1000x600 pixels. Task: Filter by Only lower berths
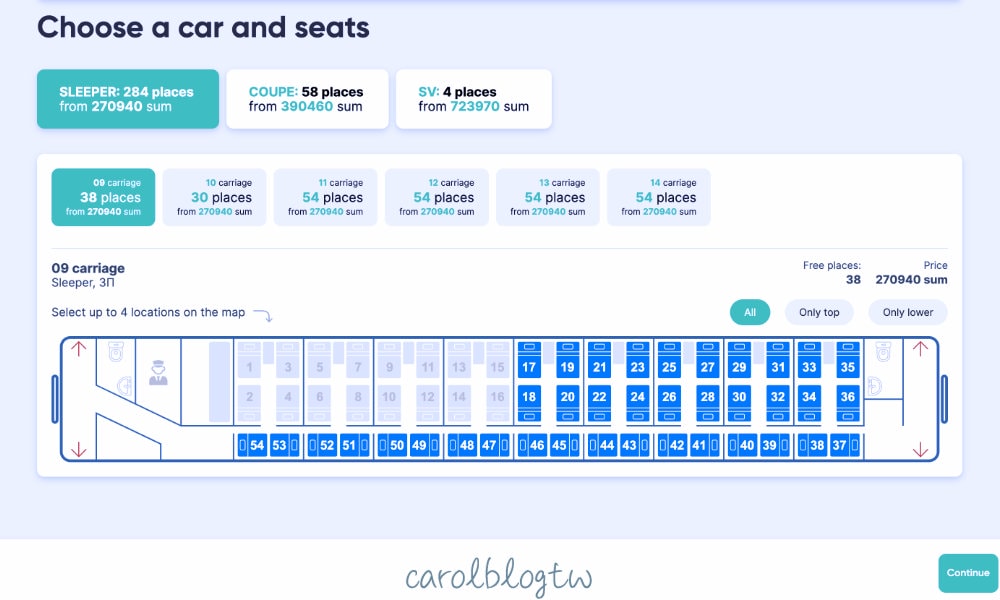[x=908, y=312]
